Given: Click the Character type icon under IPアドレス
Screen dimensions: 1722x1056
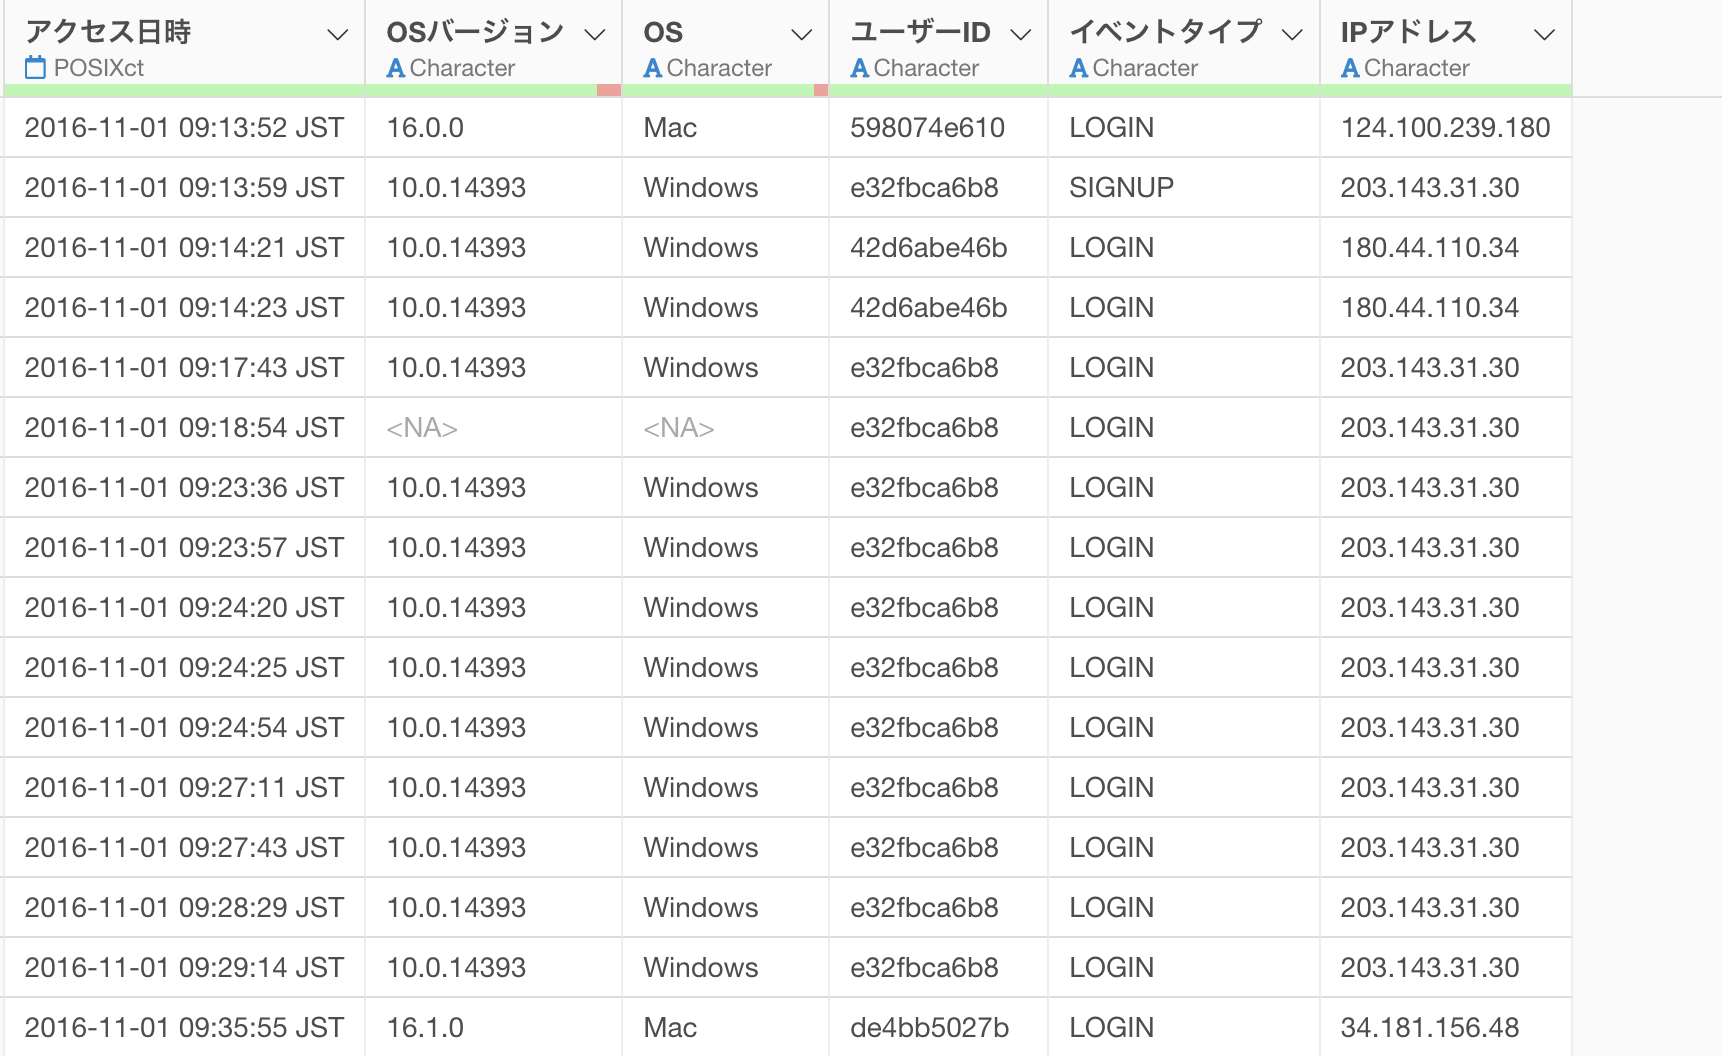Looking at the screenshot, I should [1350, 68].
